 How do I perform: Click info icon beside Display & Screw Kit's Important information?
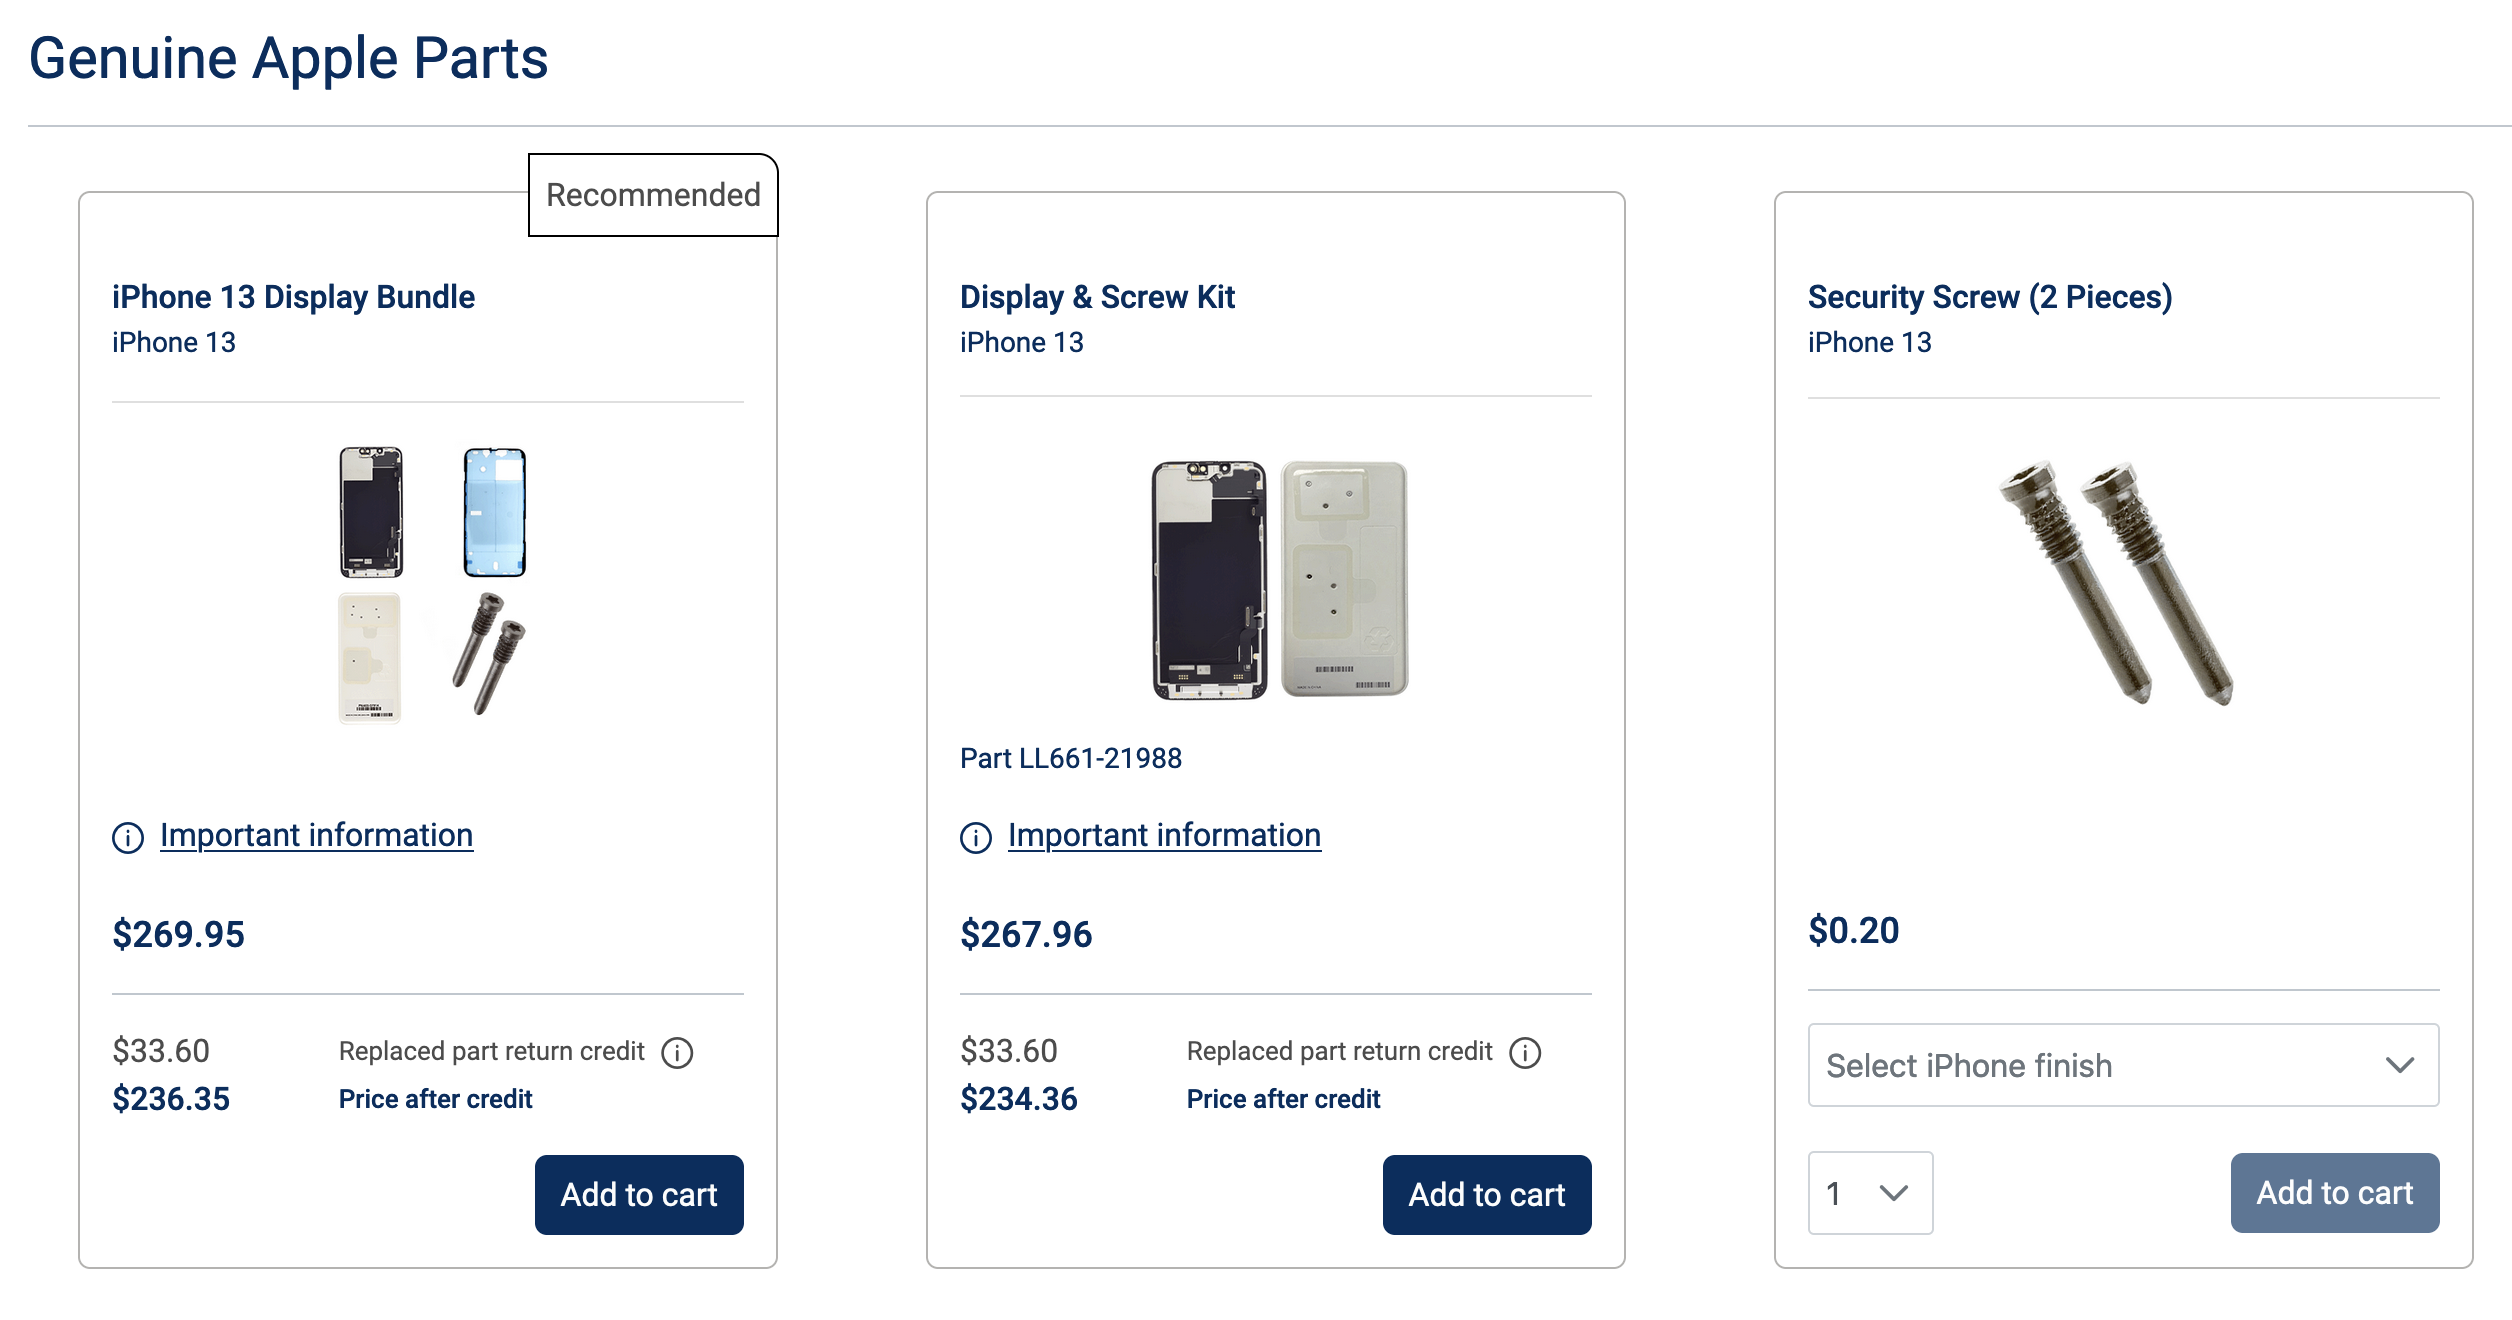coord(976,837)
